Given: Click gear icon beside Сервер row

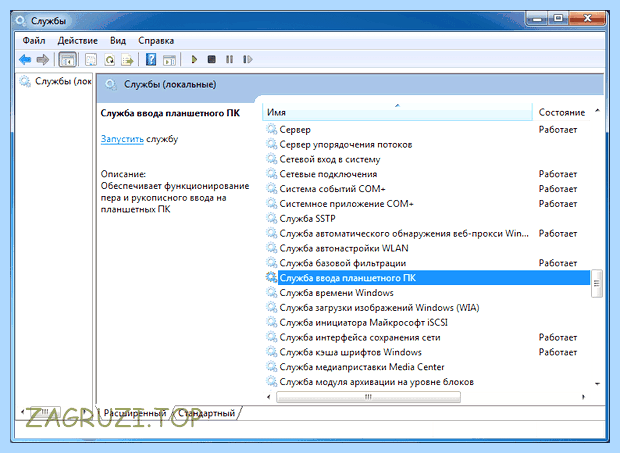Looking at the screenshot, I should [271, 129].
